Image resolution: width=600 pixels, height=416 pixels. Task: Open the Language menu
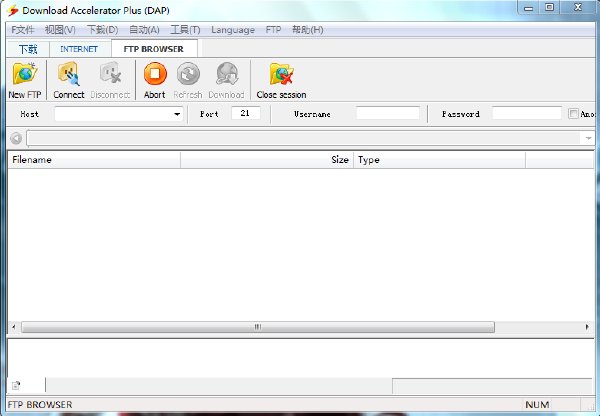233,30
